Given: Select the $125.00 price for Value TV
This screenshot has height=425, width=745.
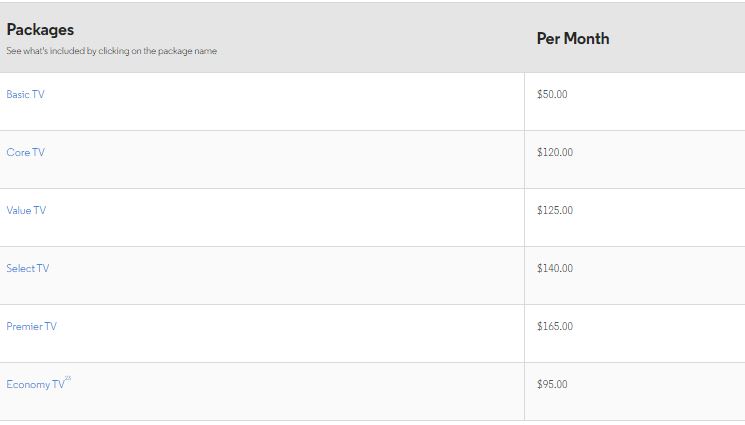Looking at the screenshot, I should [555, 210].
